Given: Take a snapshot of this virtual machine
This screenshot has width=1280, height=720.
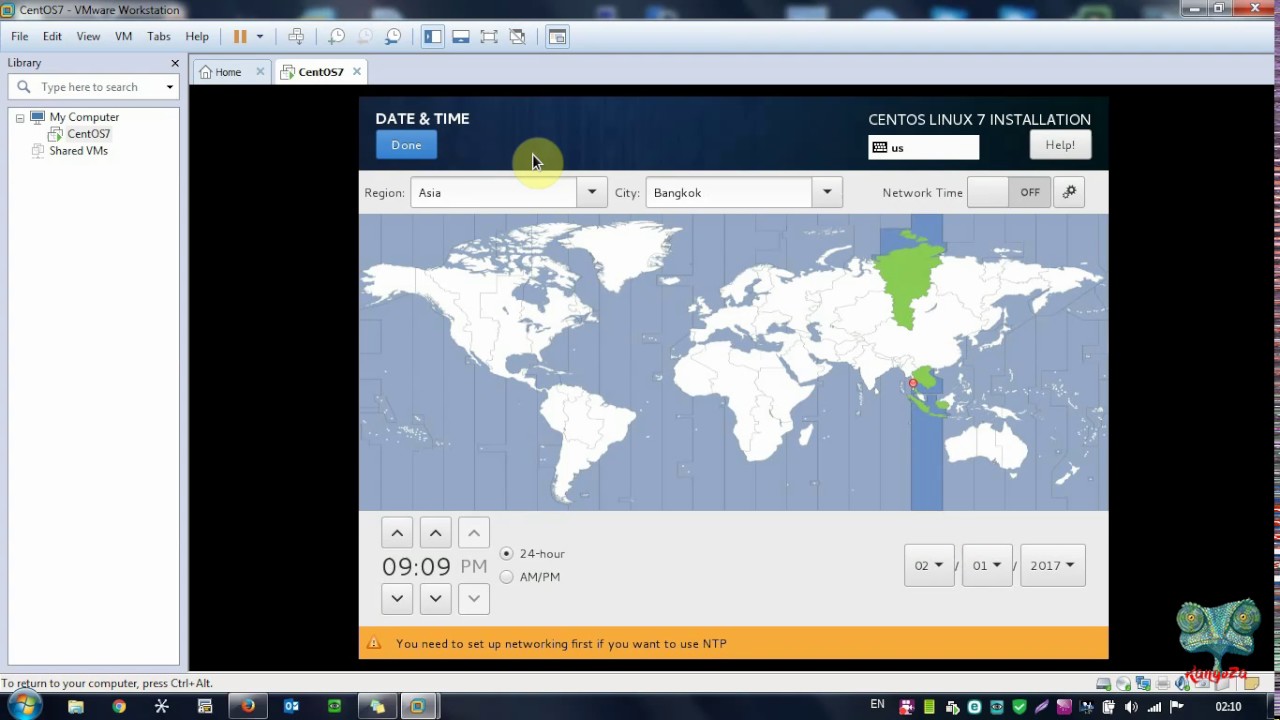Looking at the screenshot, I should (x=337, y=36).
